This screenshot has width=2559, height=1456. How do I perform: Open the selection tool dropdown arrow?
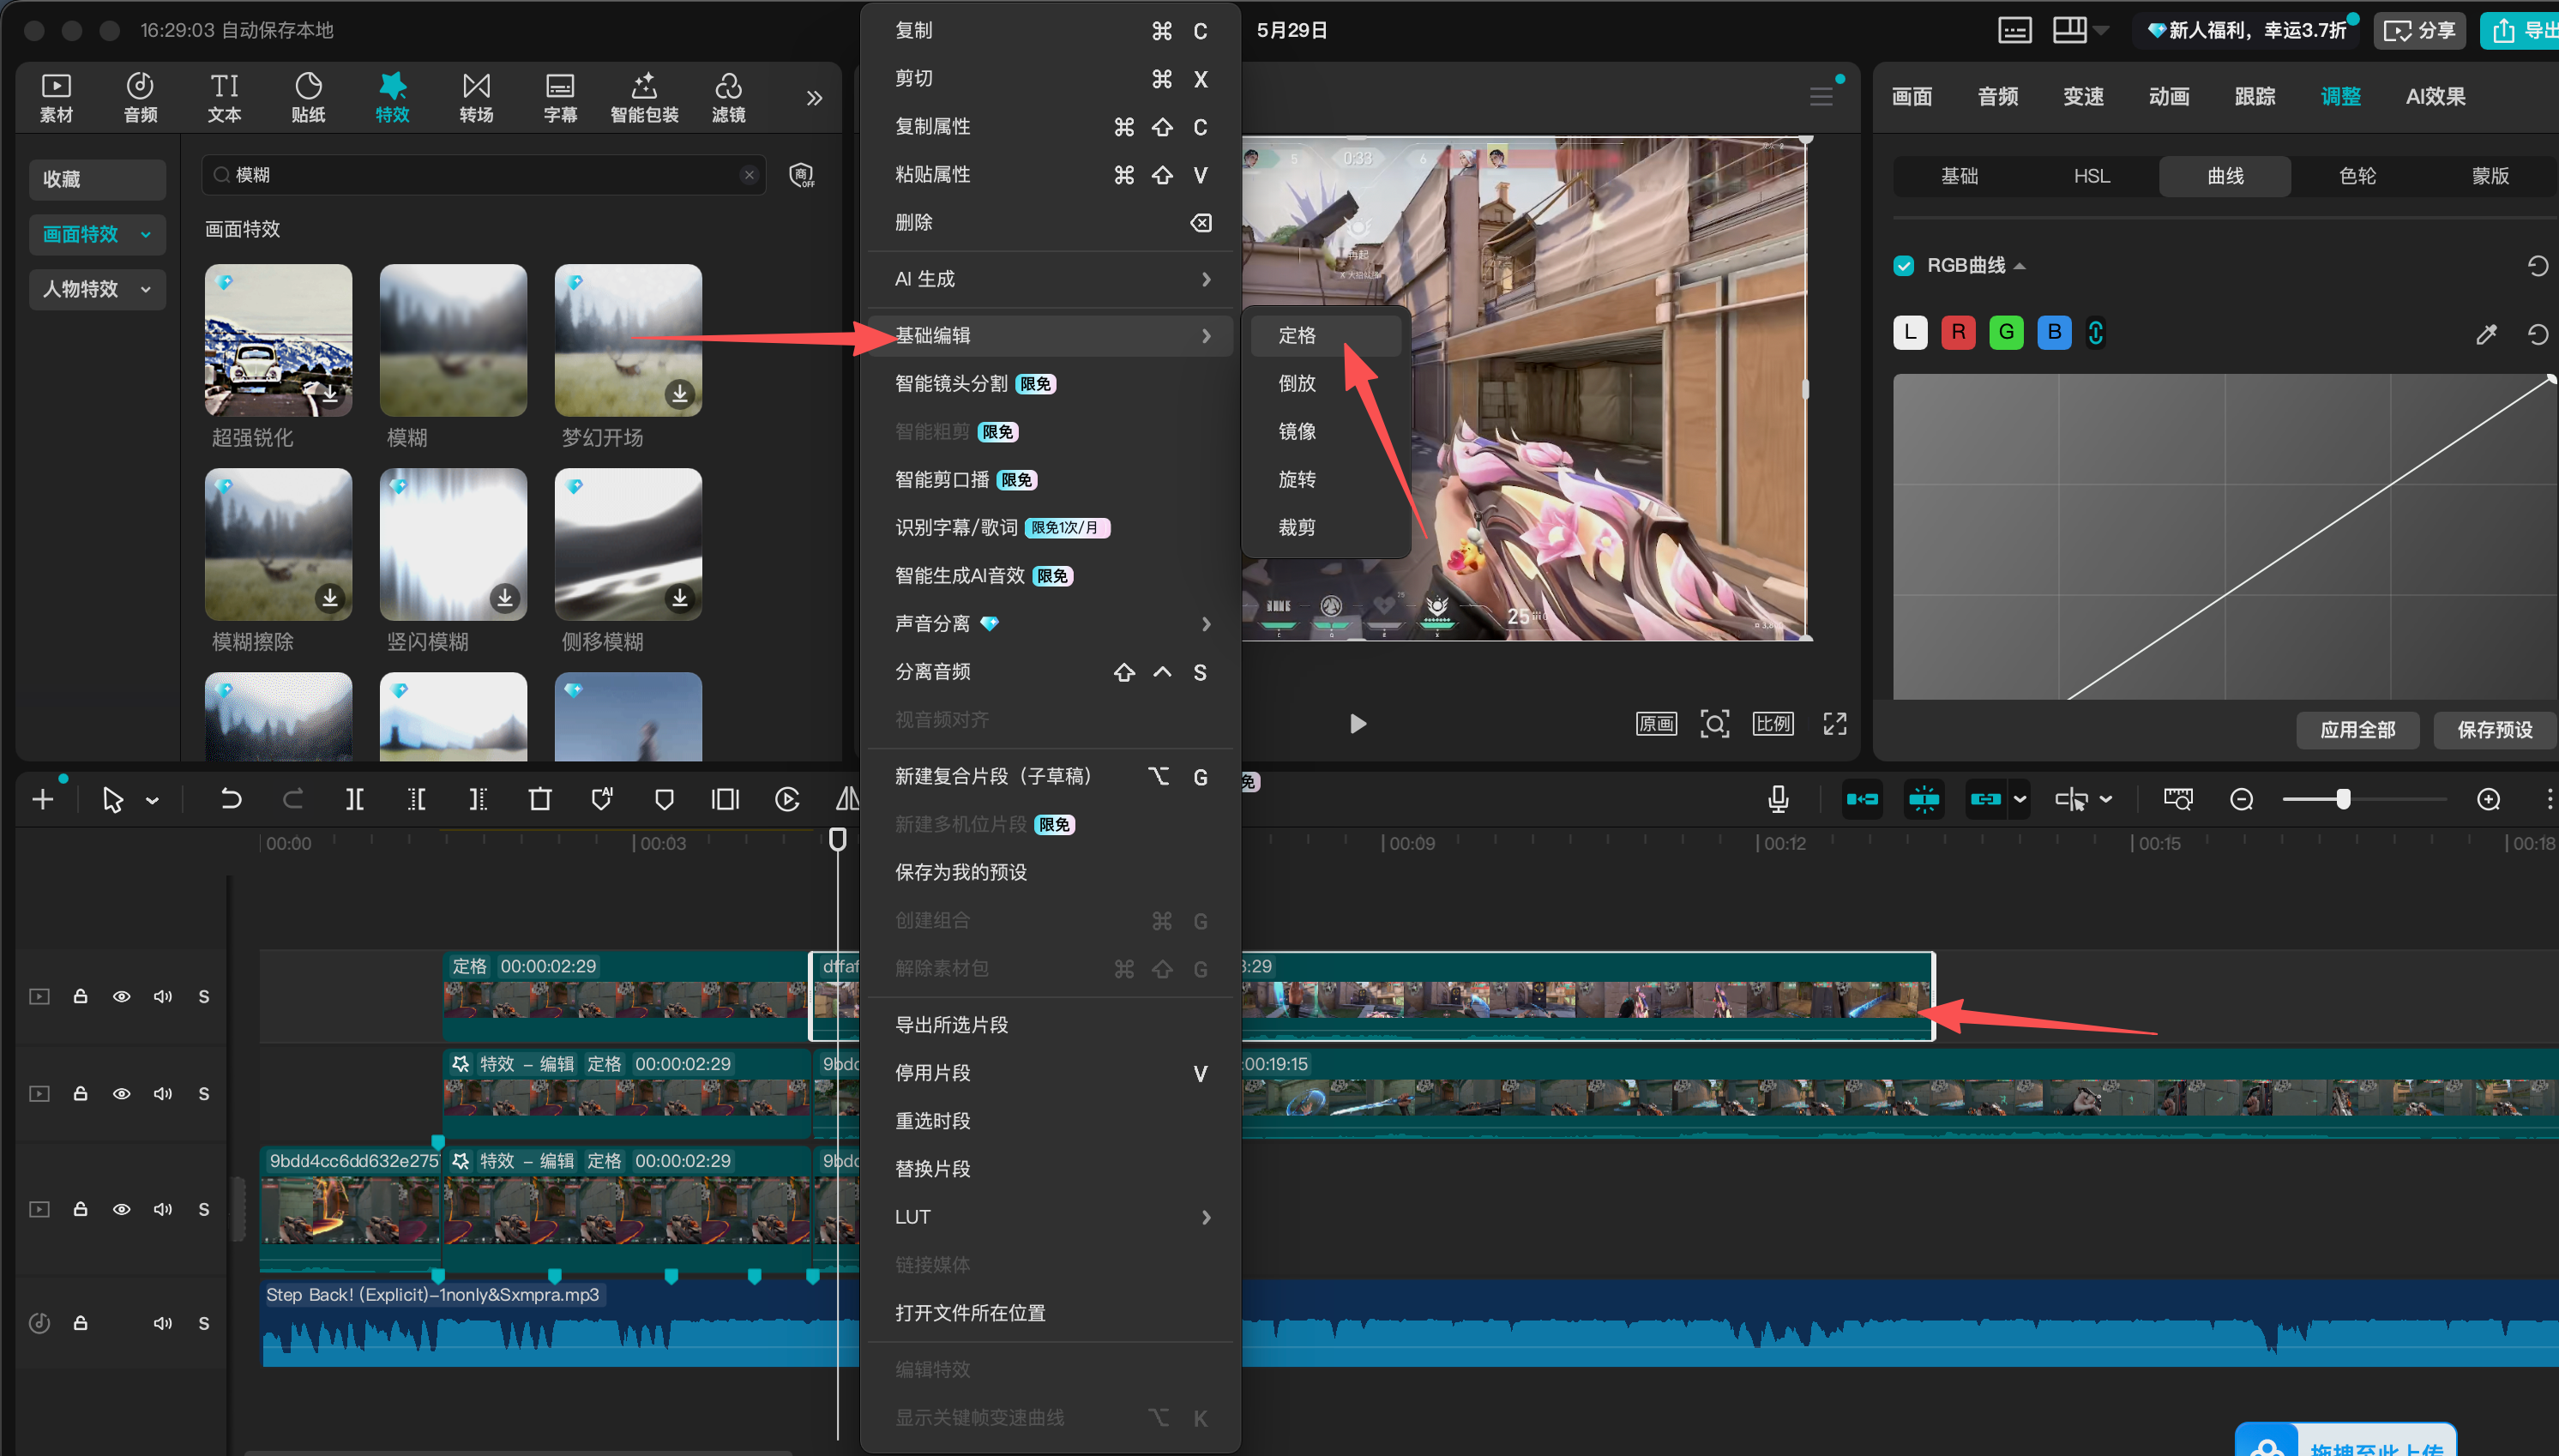152,800
